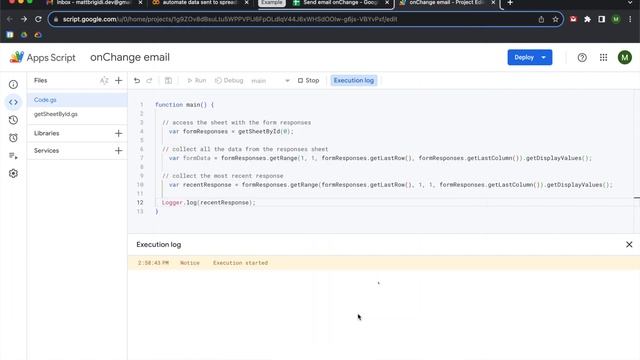This screenshot has width=640, height=360.
Task: Bookmark this page with star icon
Action: click(x=555, y=19)
